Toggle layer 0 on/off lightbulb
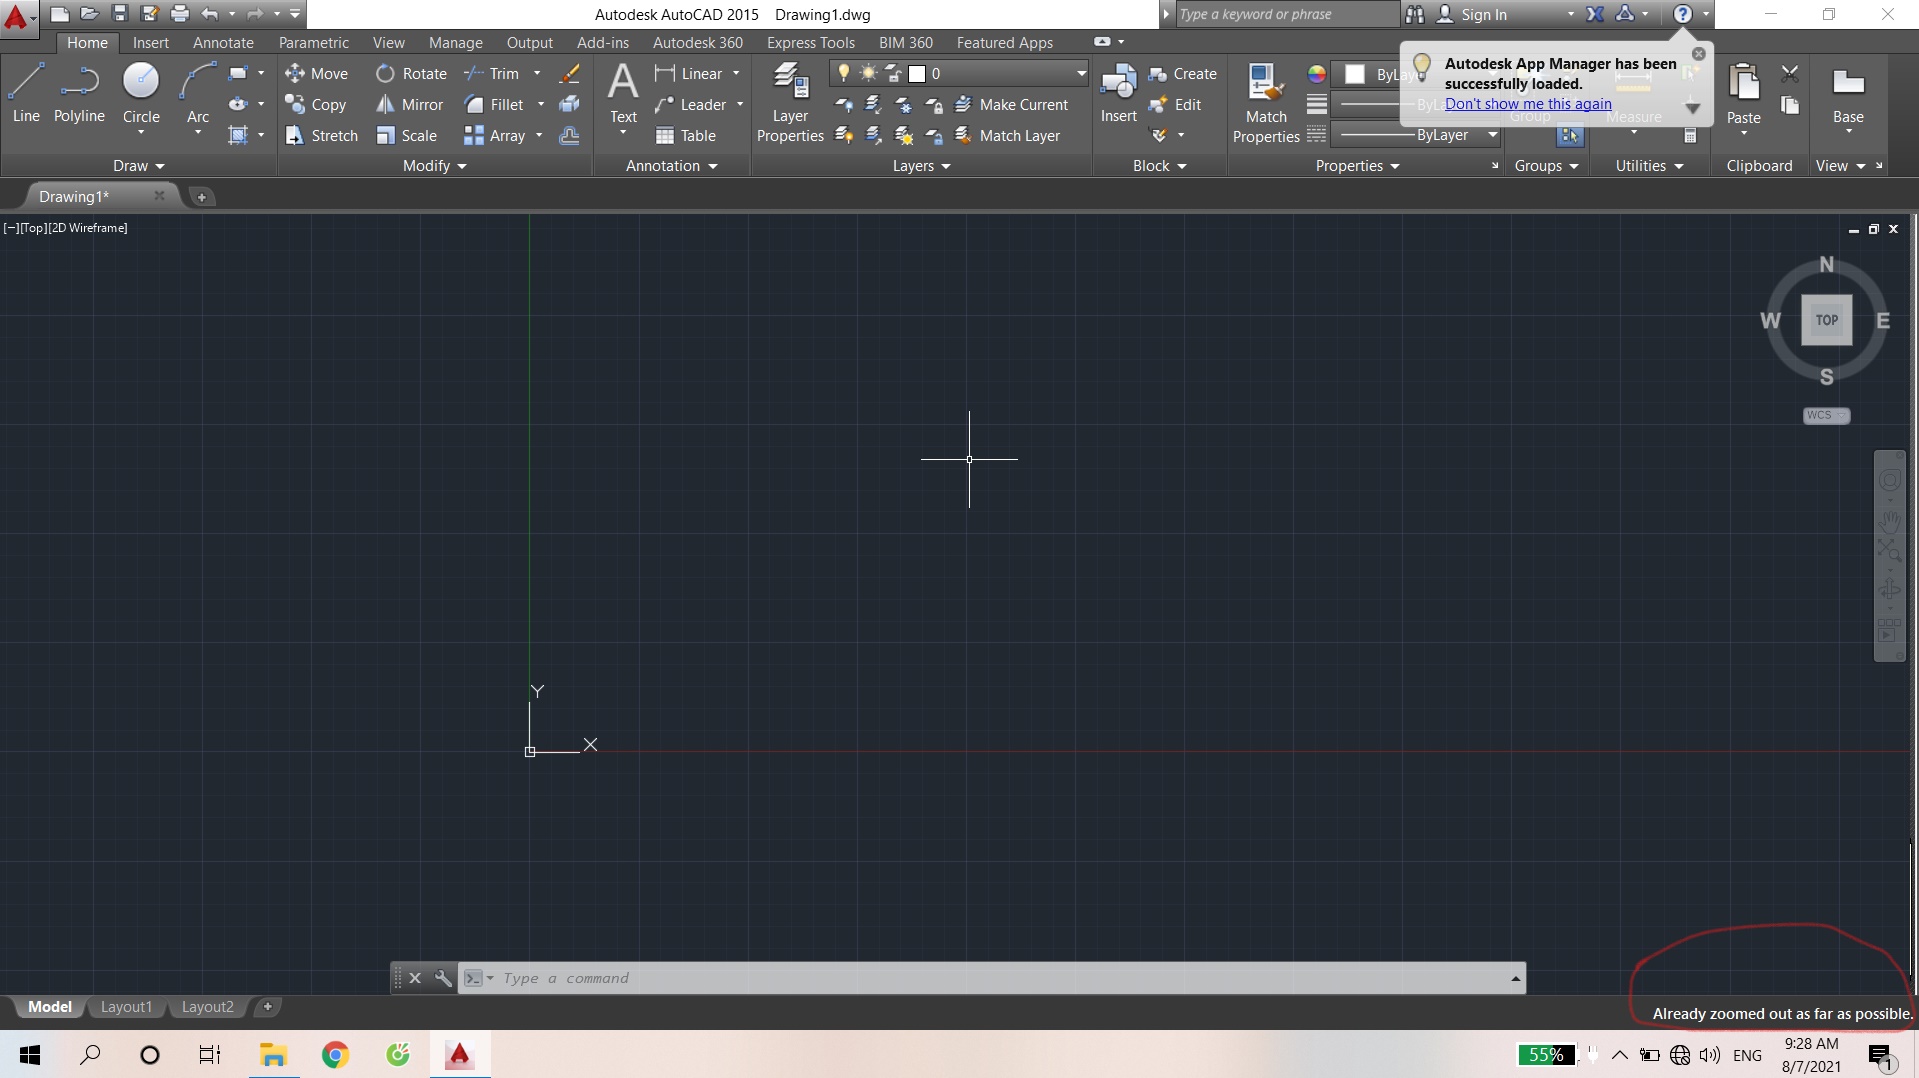 844,73
